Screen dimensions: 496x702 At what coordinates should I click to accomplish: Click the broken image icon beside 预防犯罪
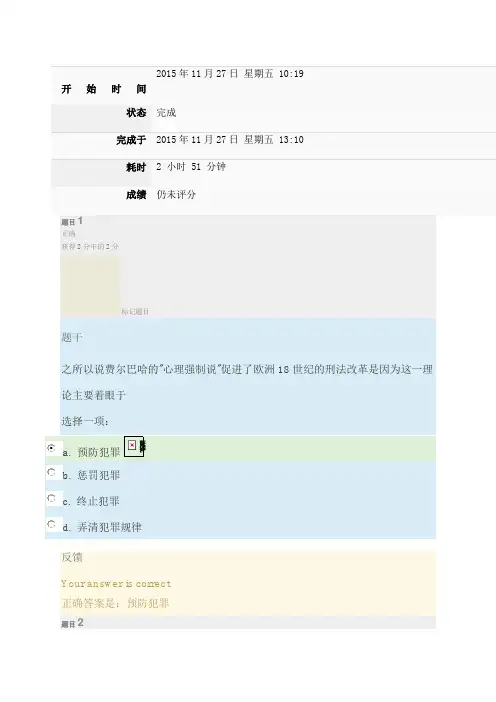[x=133, y=446]
